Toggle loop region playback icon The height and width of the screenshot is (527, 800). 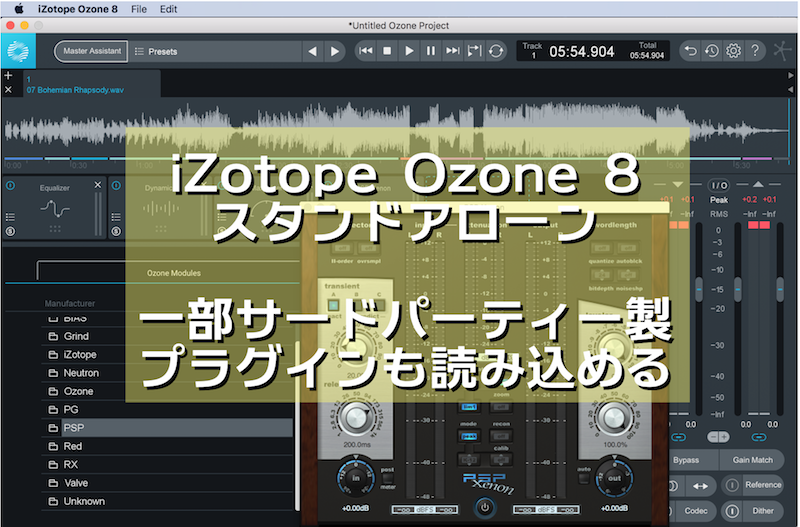pyautogui.click(x=474, y=51)
